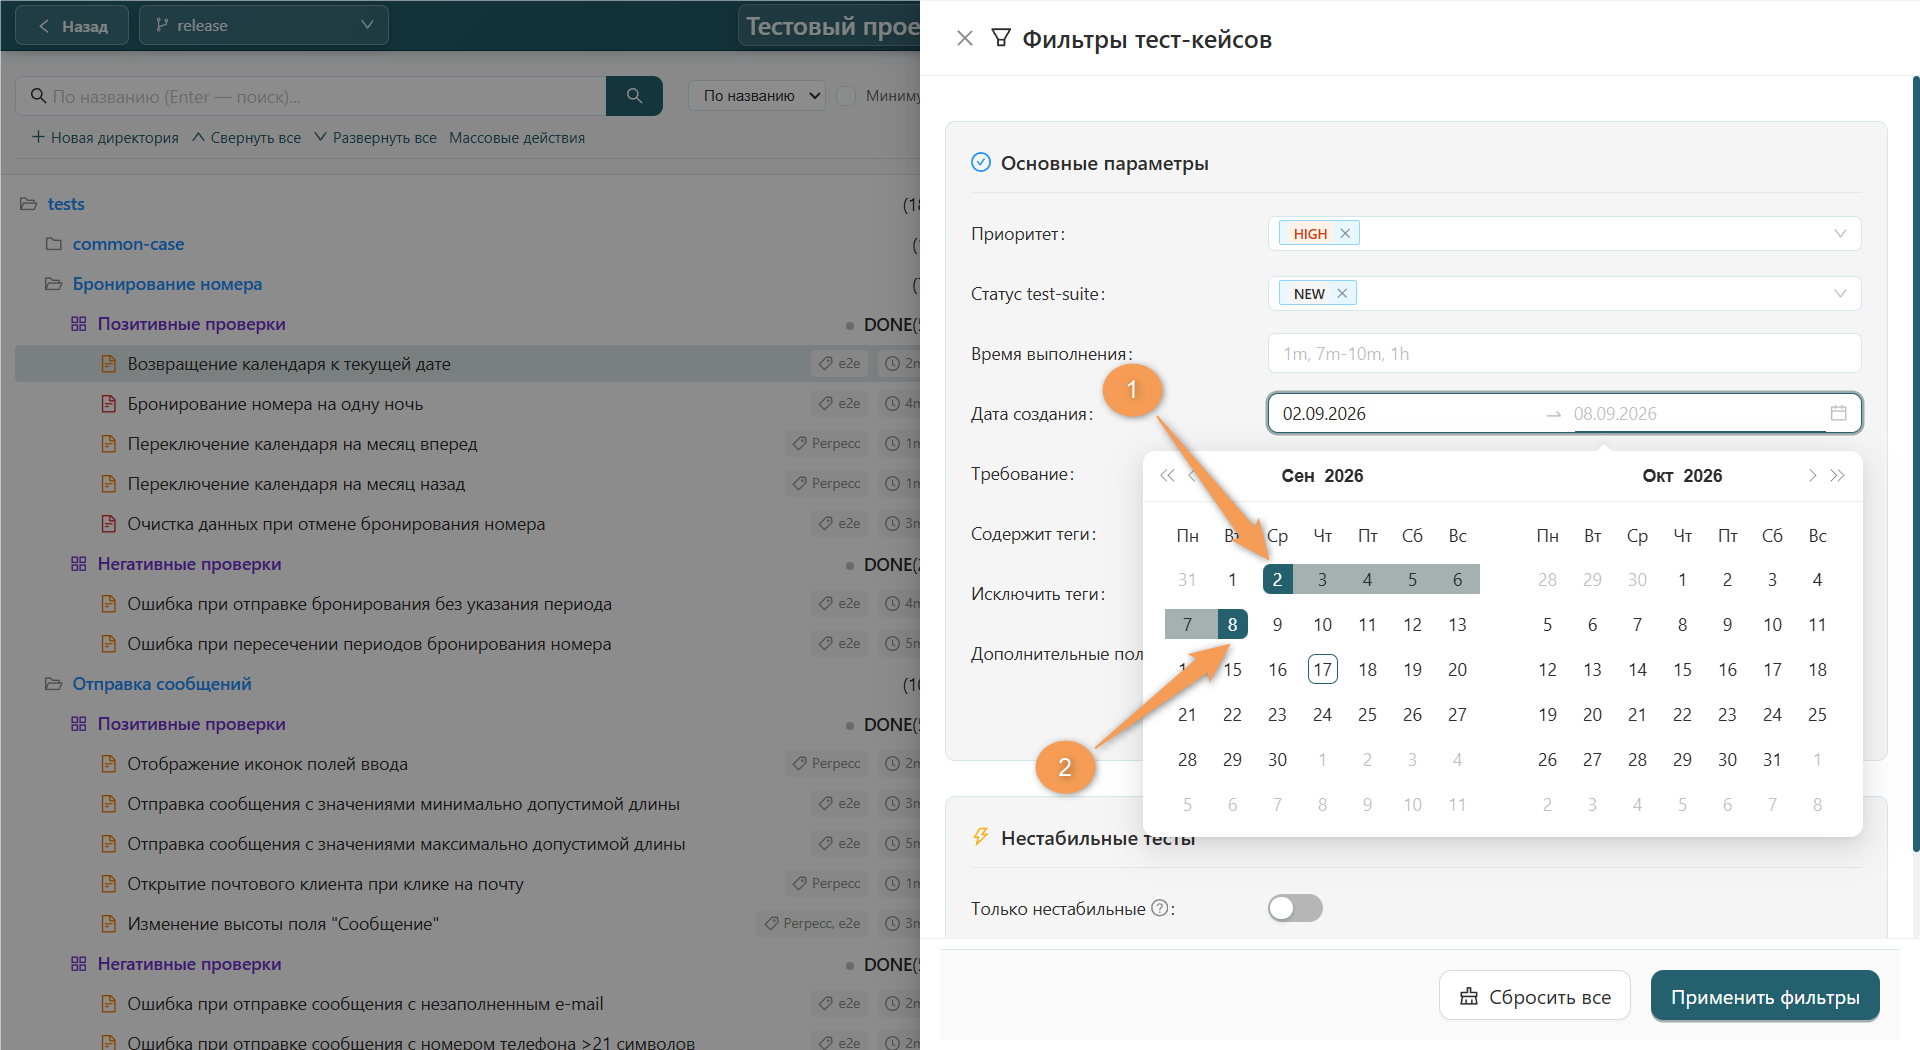Open Переключение календаря на месяц вперед test case

302,444
